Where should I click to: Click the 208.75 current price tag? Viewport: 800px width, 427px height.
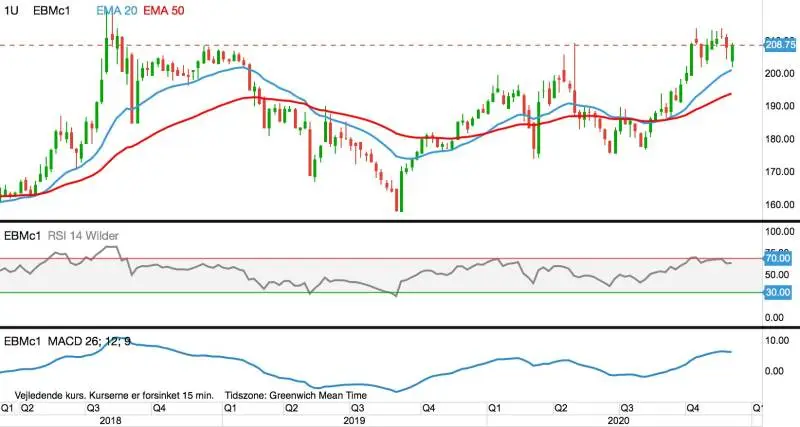click(780, 45)
